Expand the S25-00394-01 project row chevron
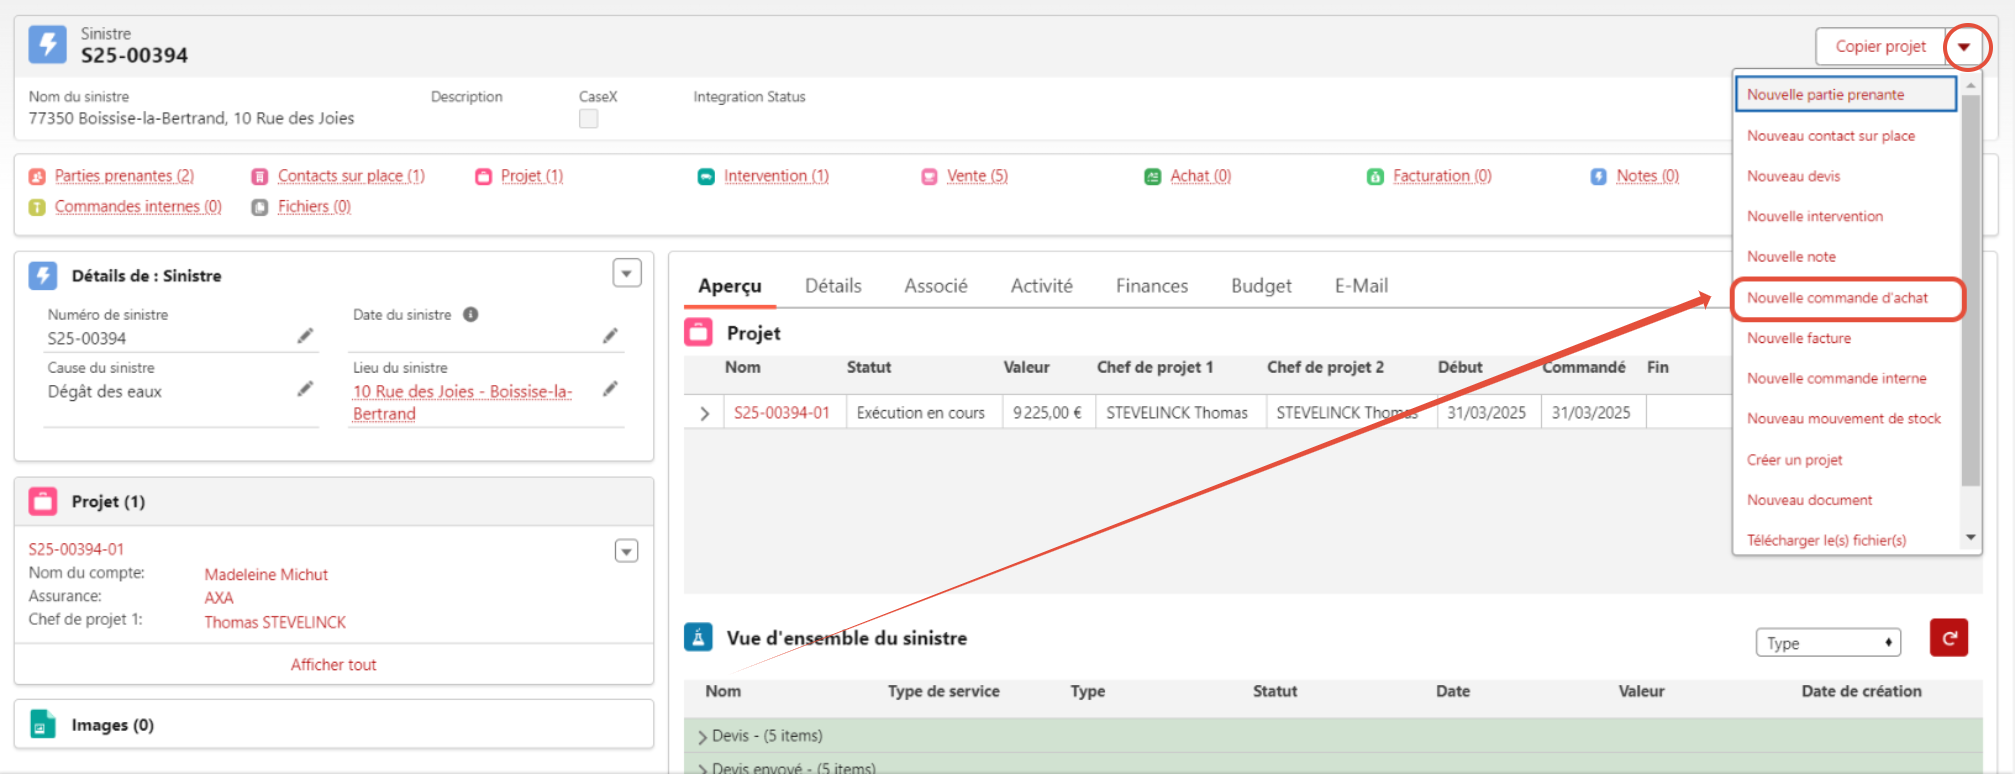 [x=704, y=413]
